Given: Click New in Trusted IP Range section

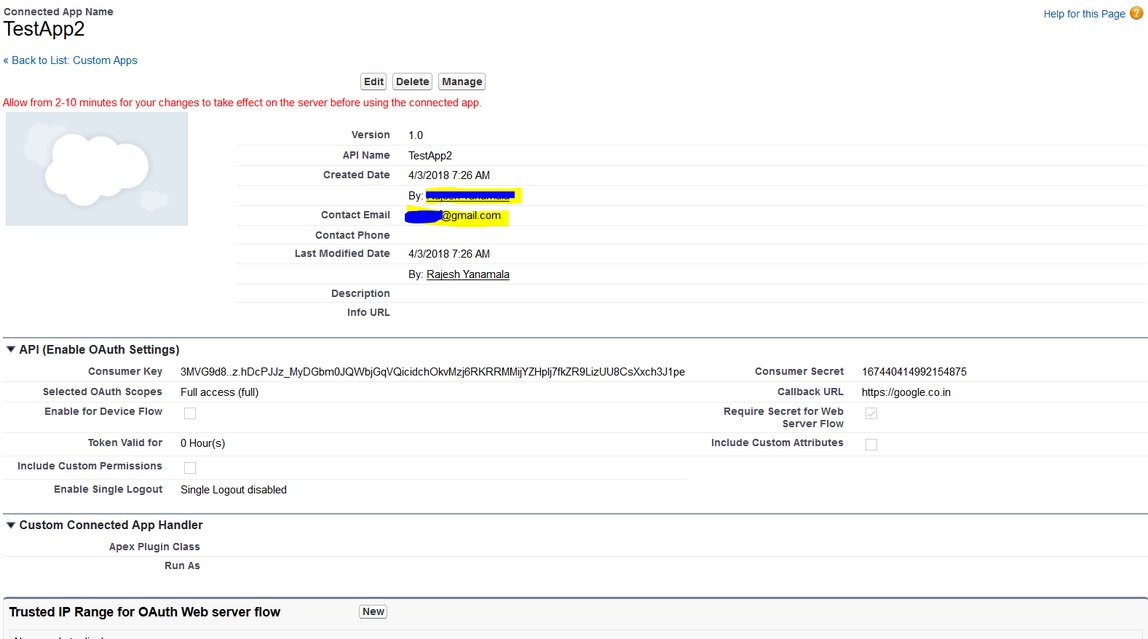Looking at the screenshot, I should click(x=373, y=611).
